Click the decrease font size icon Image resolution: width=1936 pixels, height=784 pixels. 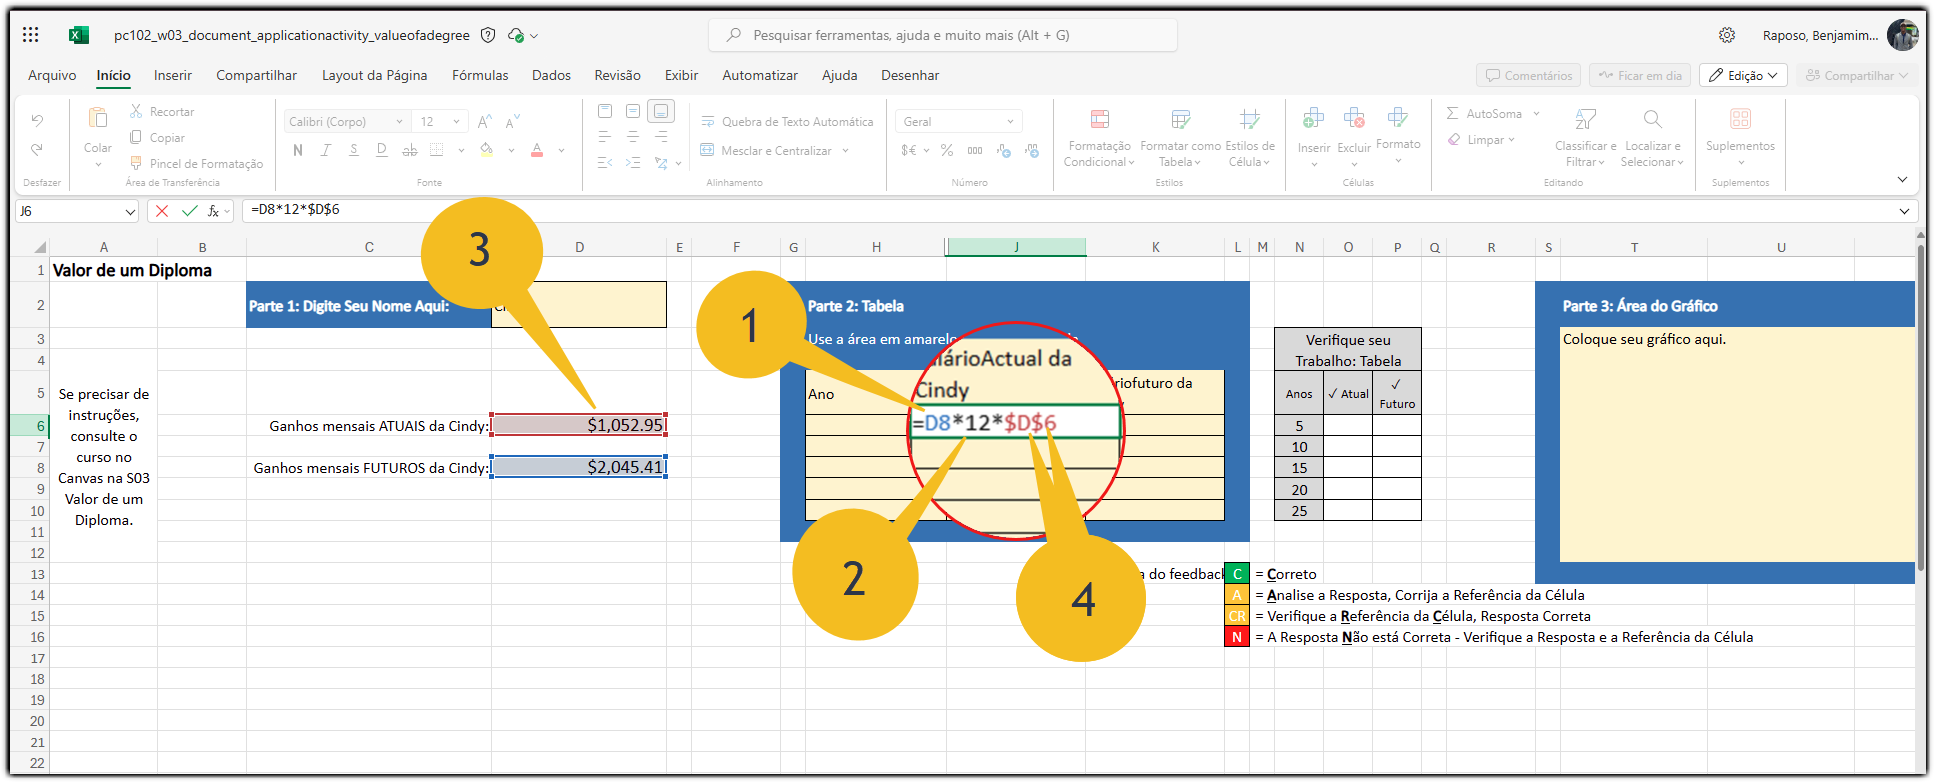click(513, 122)
